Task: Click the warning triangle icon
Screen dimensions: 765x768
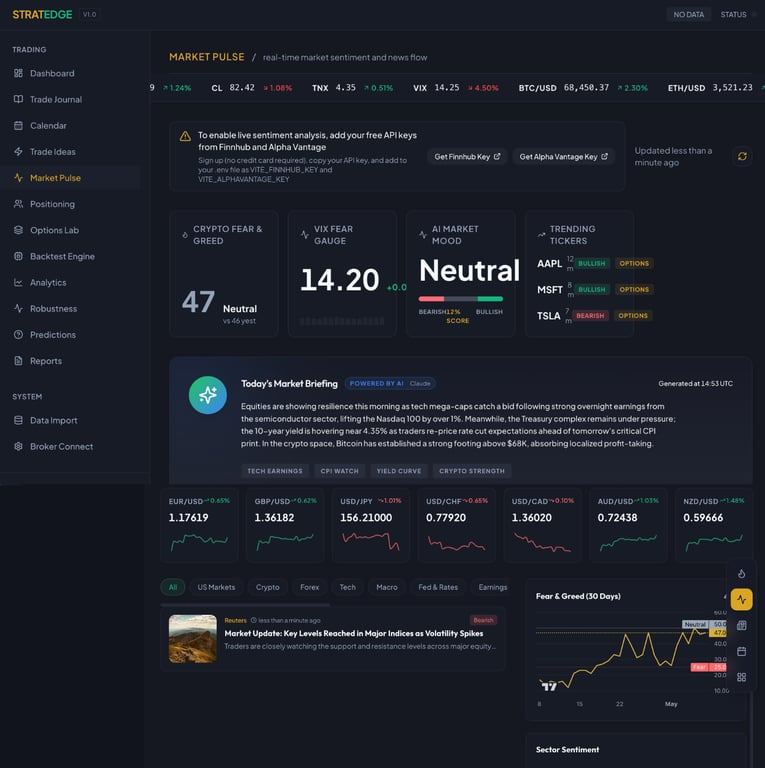Action: coord(185,136)
